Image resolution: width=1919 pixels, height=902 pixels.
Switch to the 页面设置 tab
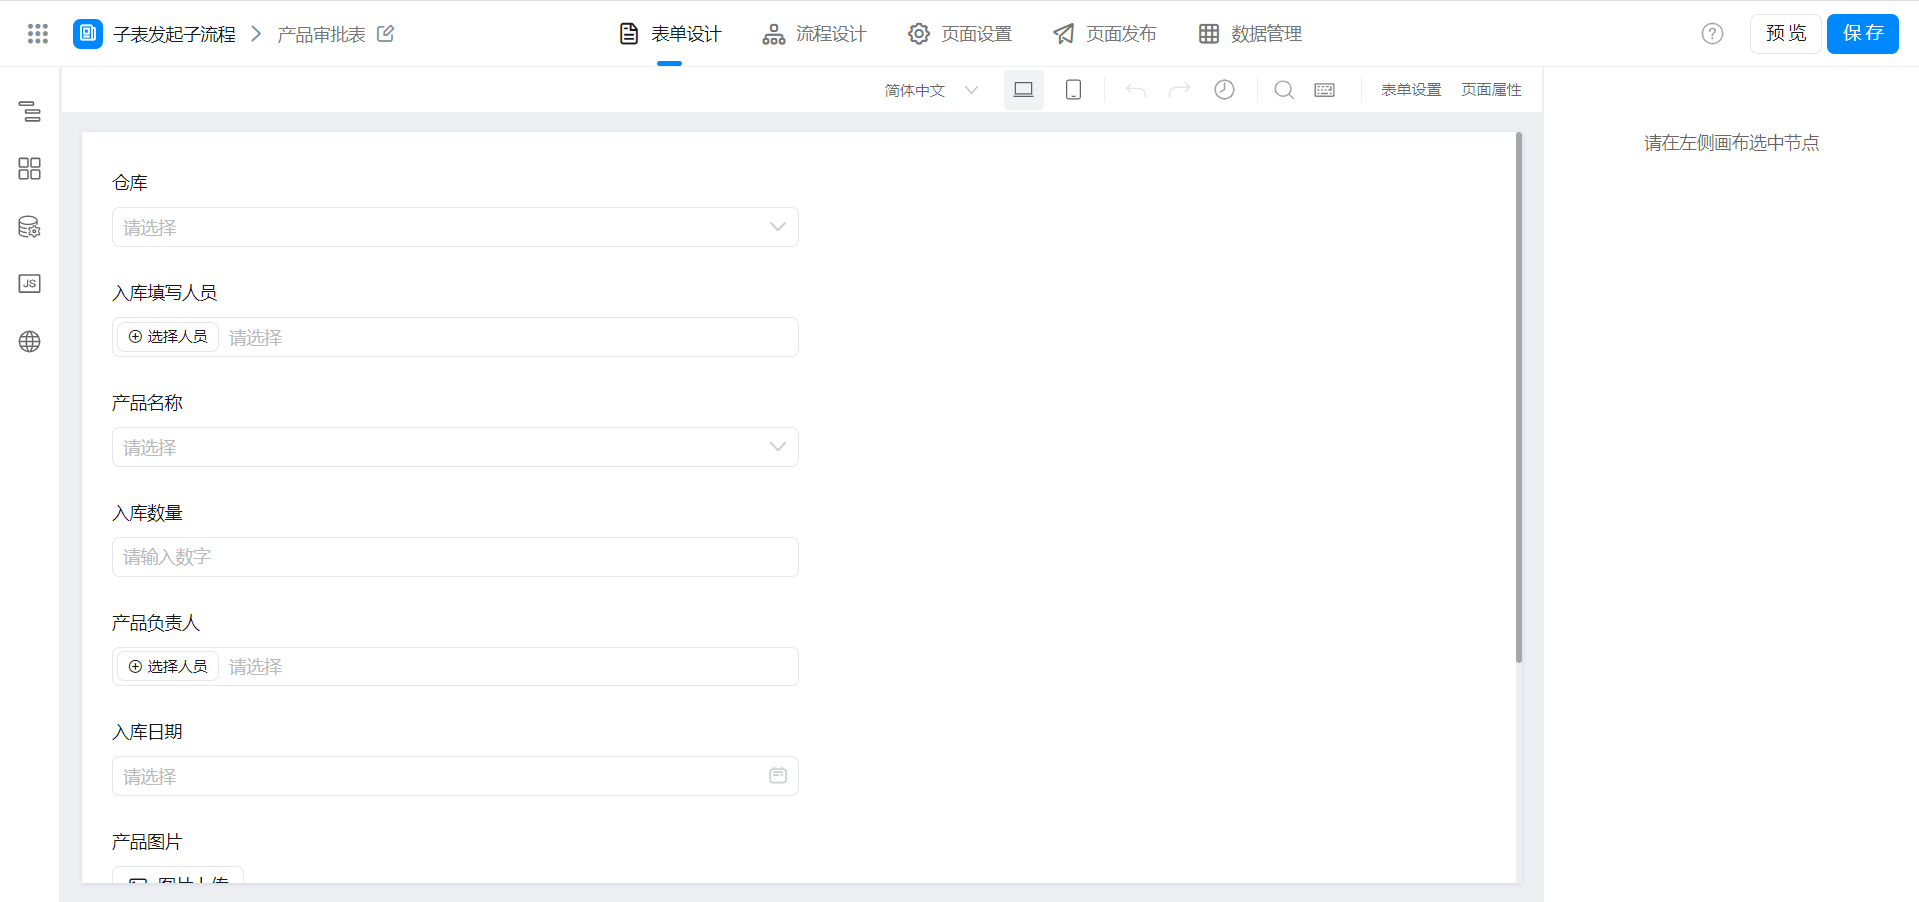click(960, 34)
